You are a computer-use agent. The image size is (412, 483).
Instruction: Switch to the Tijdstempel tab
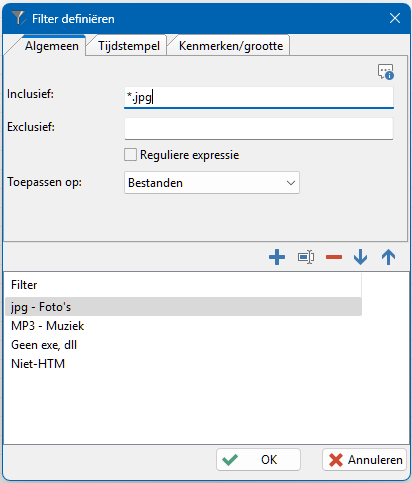pyautogui.click(x=129, y=46)
